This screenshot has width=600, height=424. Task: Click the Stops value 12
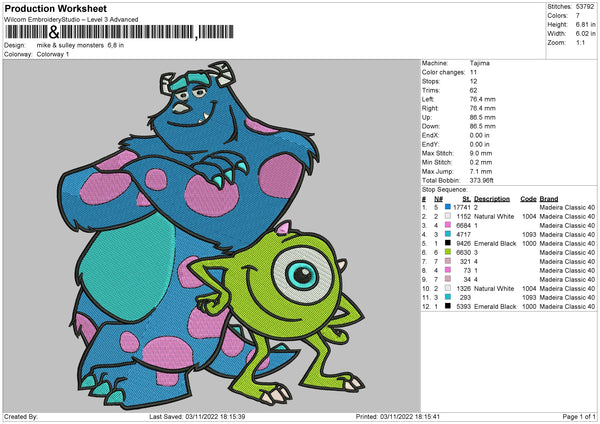[473, 82]
